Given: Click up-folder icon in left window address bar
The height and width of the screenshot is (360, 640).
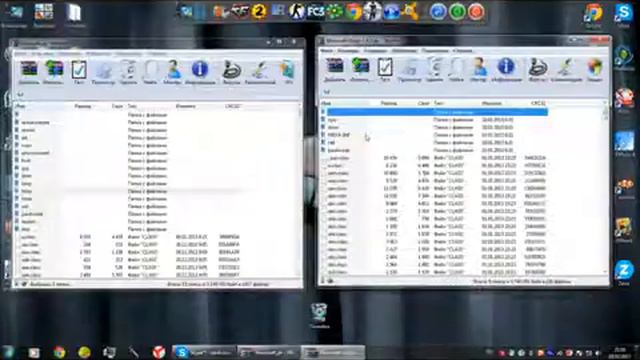Looking at the screenshot, I should (20, 94).
